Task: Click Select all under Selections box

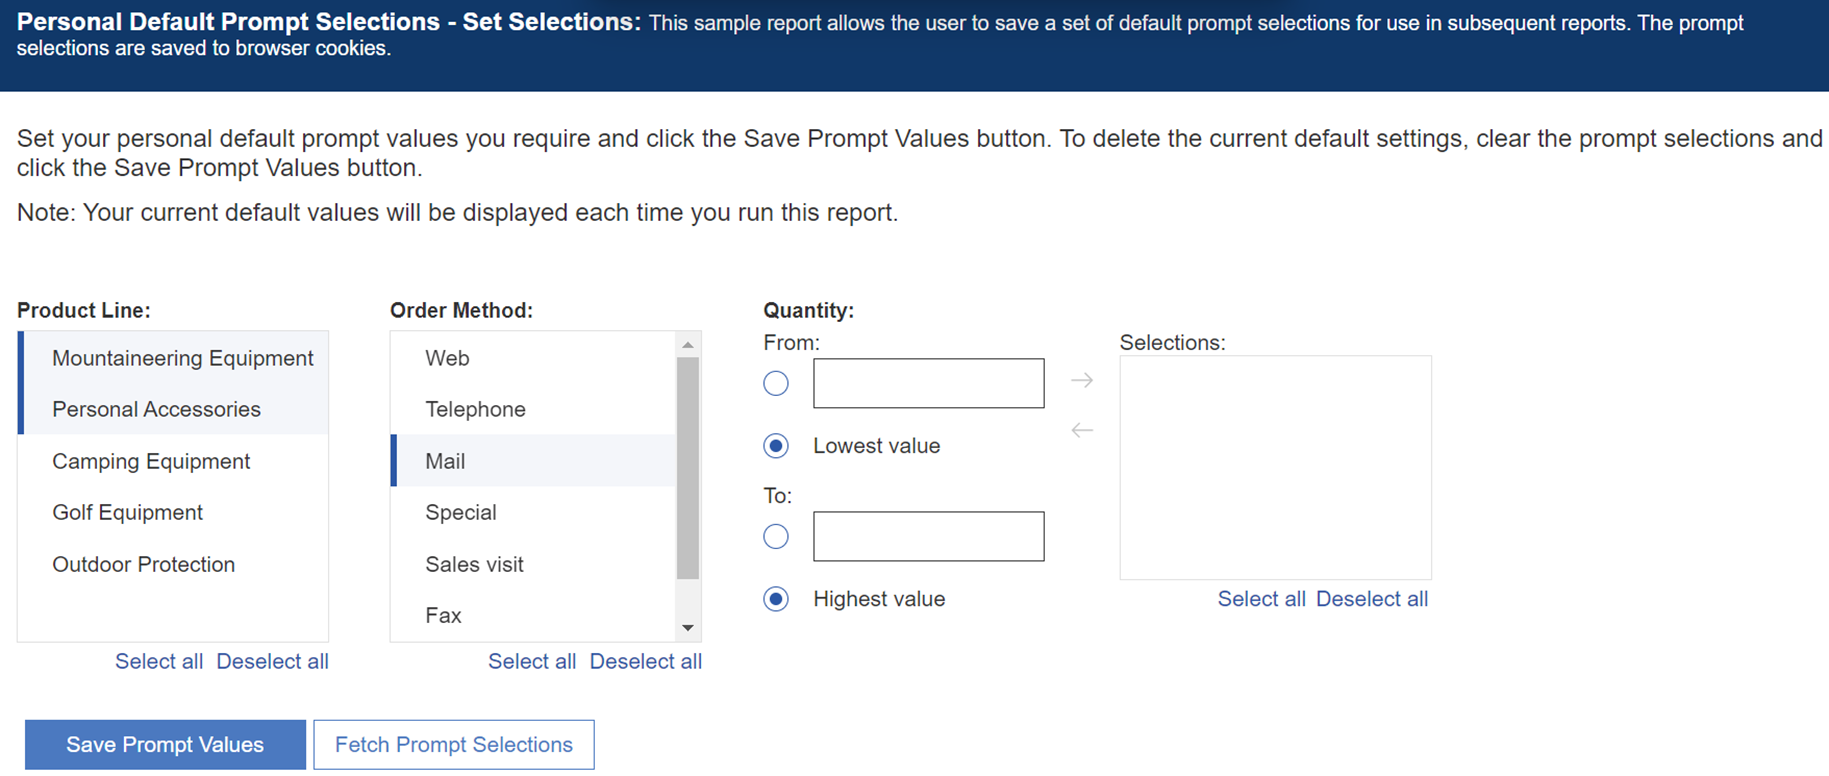Action: click(x=1261, y=599)
